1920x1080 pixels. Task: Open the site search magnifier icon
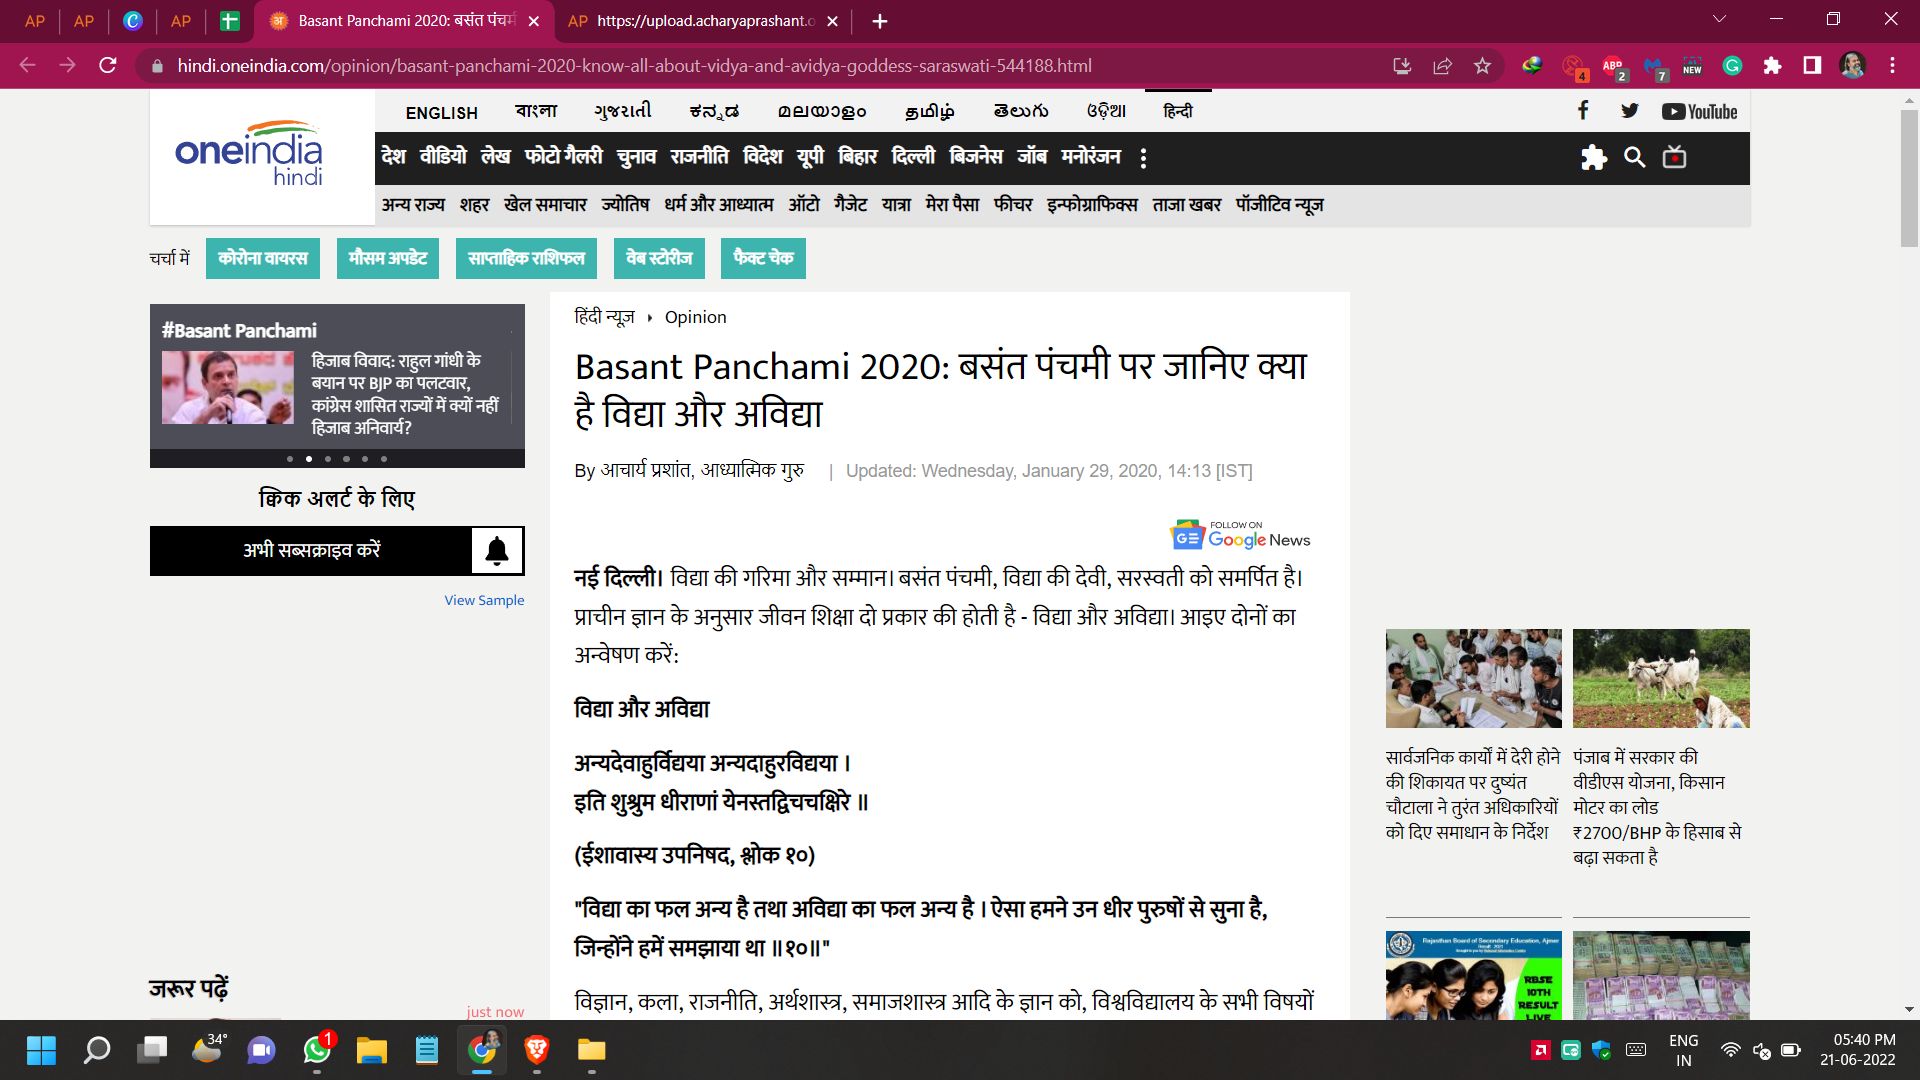coord(1634,157)
